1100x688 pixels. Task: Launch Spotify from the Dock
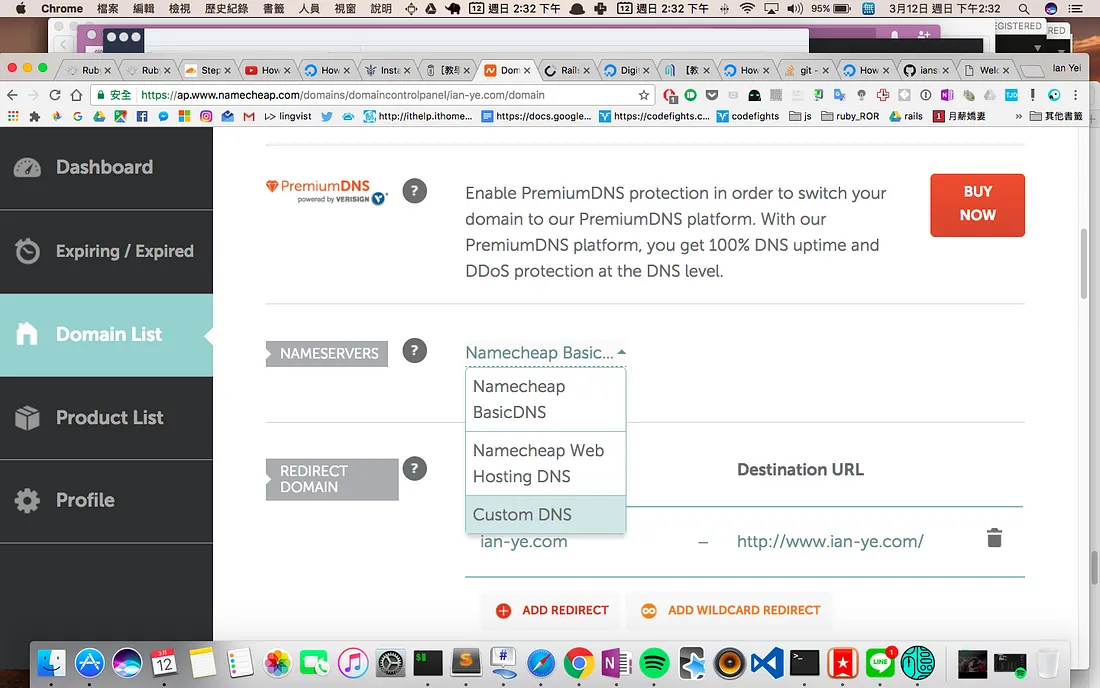(x=654, y=663)
